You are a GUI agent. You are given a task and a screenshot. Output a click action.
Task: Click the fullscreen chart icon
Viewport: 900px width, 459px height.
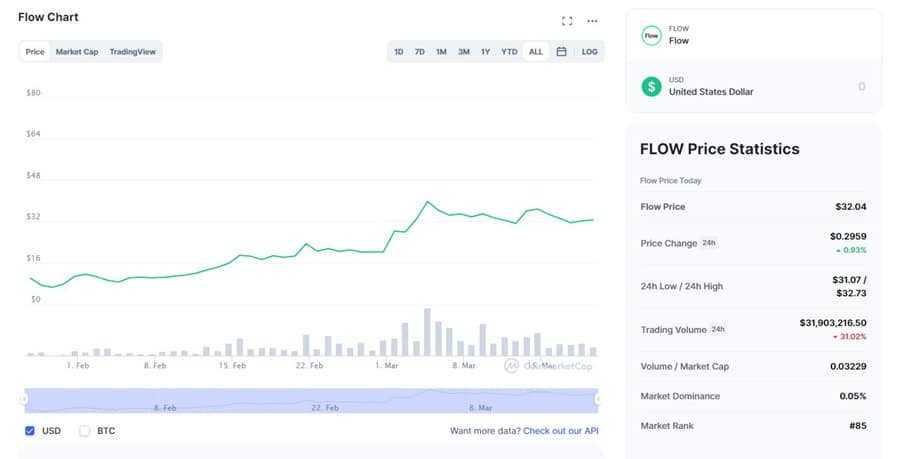tap(567, 20)
